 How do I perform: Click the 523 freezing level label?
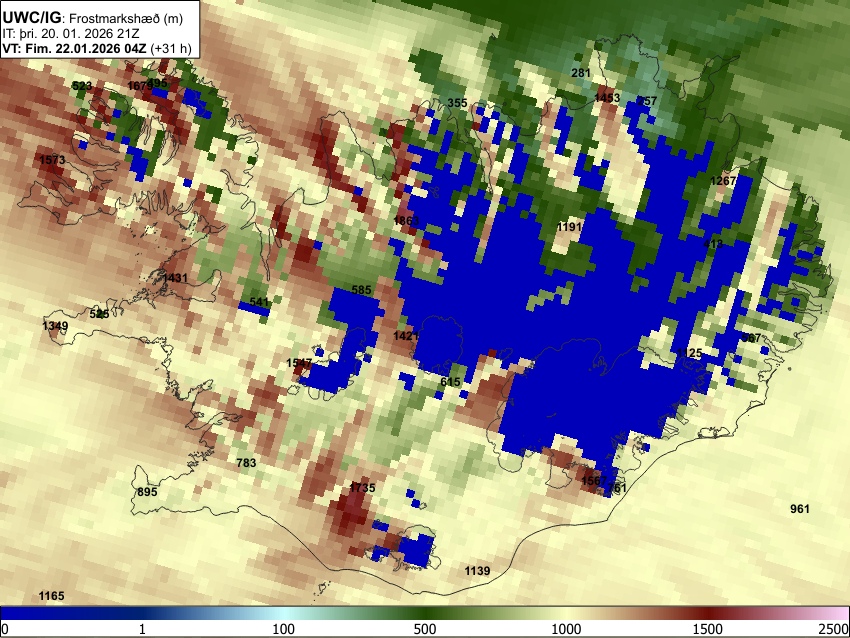82,86
